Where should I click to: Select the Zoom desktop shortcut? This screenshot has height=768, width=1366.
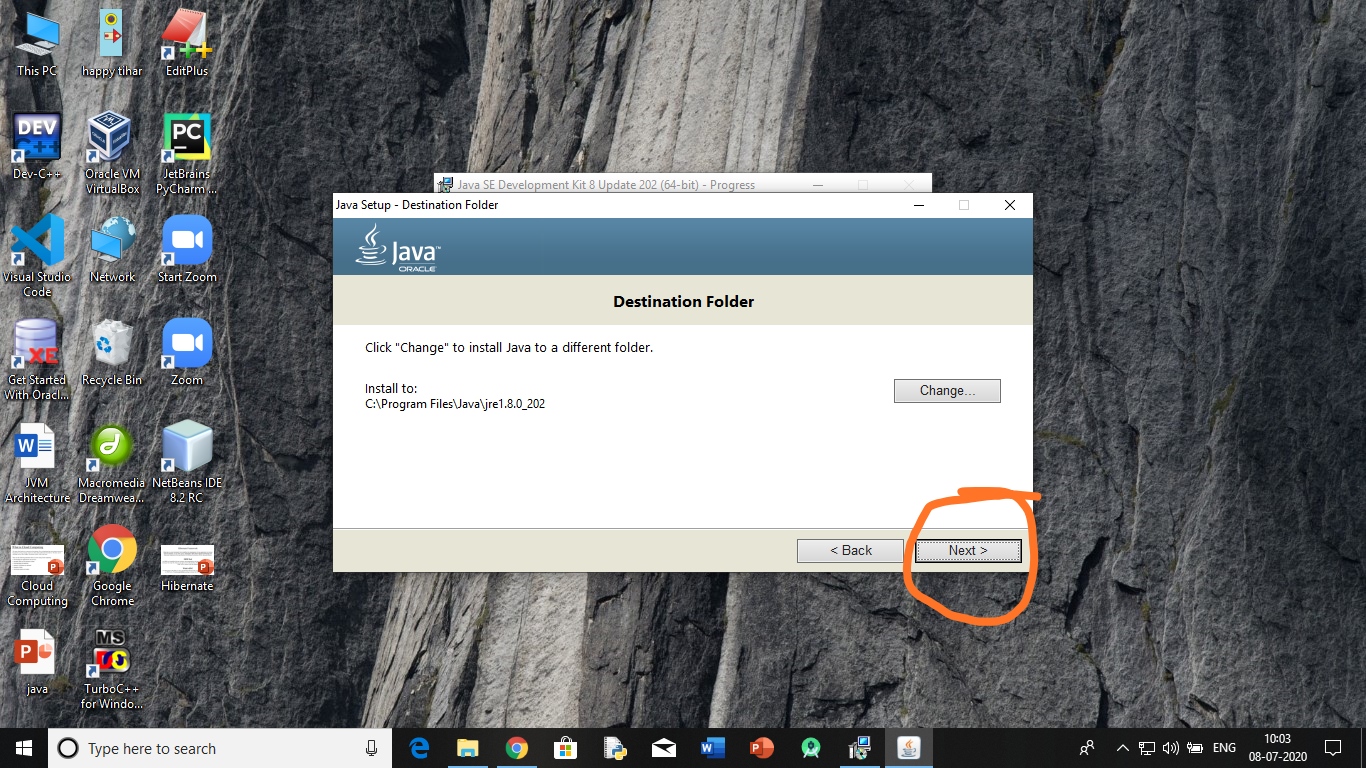coord(187,352)
